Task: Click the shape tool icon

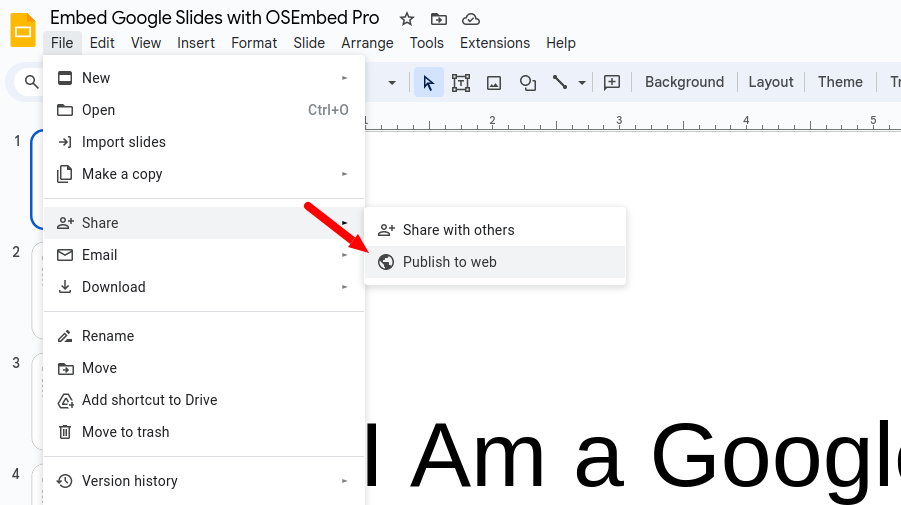Action: [x=527, y=83]
